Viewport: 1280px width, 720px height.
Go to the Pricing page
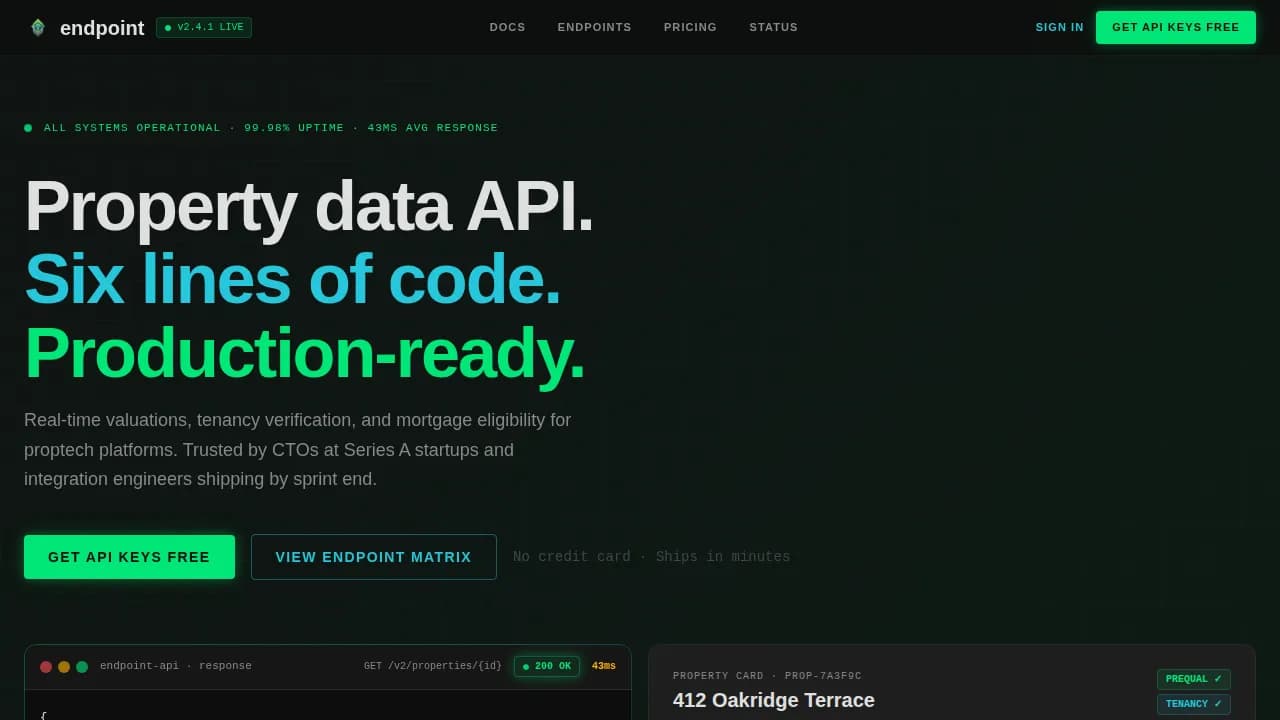(x=690, y=27)
